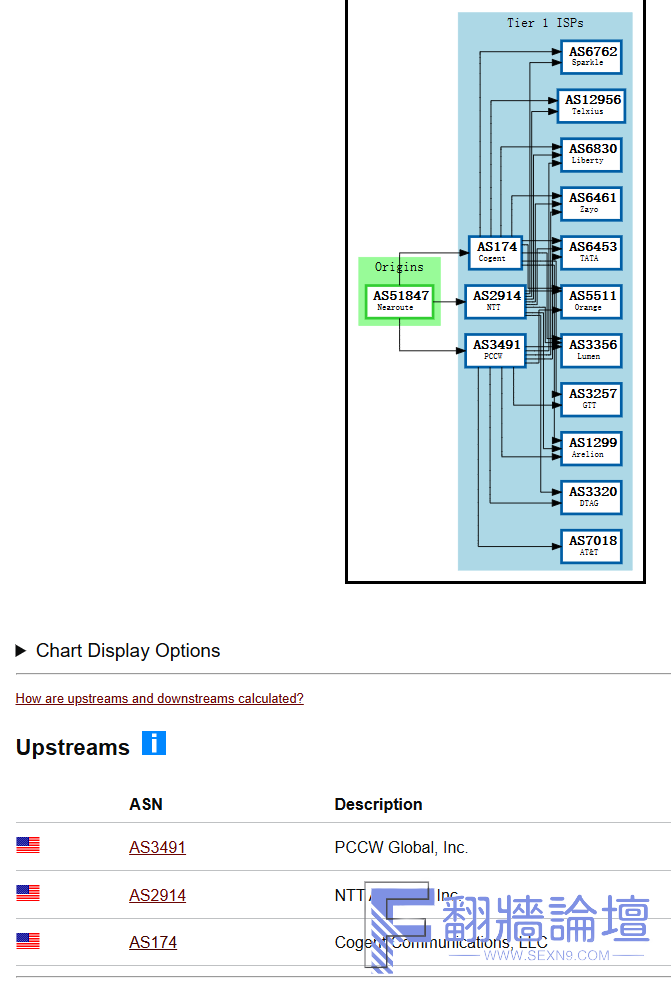Open the AS3491 link in Upstreams table

pos(157,848)
